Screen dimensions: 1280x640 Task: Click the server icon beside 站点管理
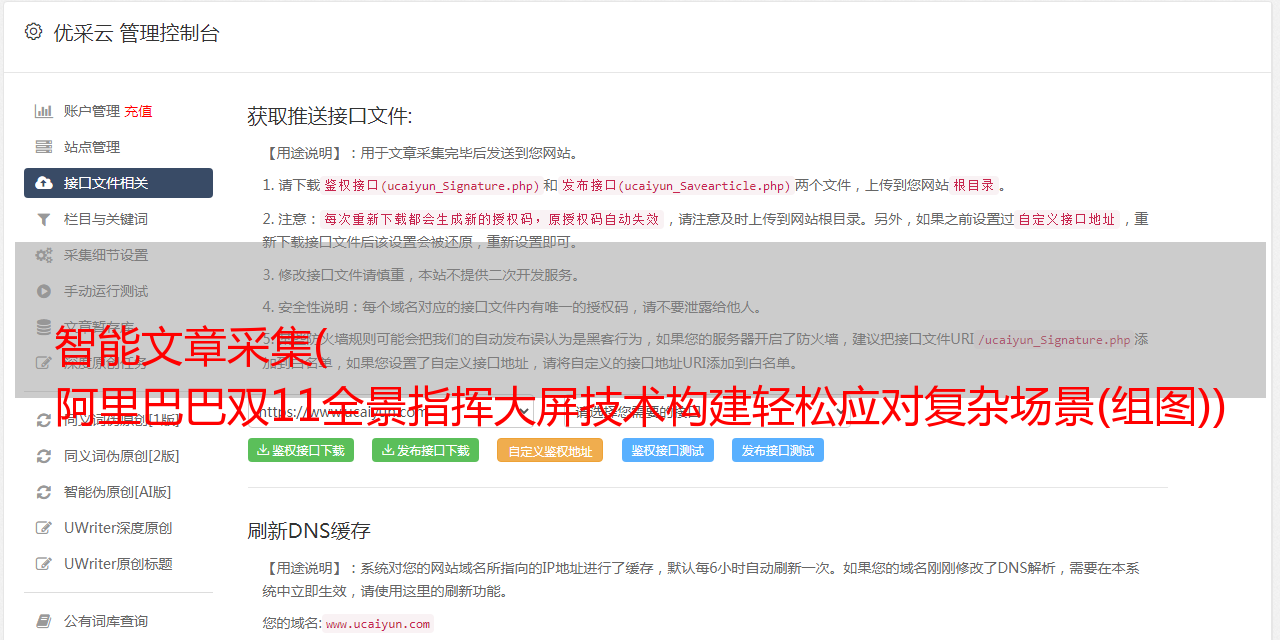[44, 147]
